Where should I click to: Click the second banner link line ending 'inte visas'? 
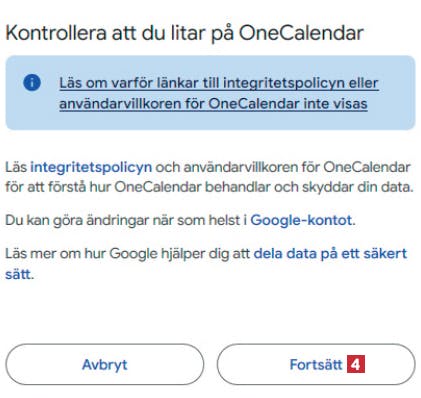(213, 104)
